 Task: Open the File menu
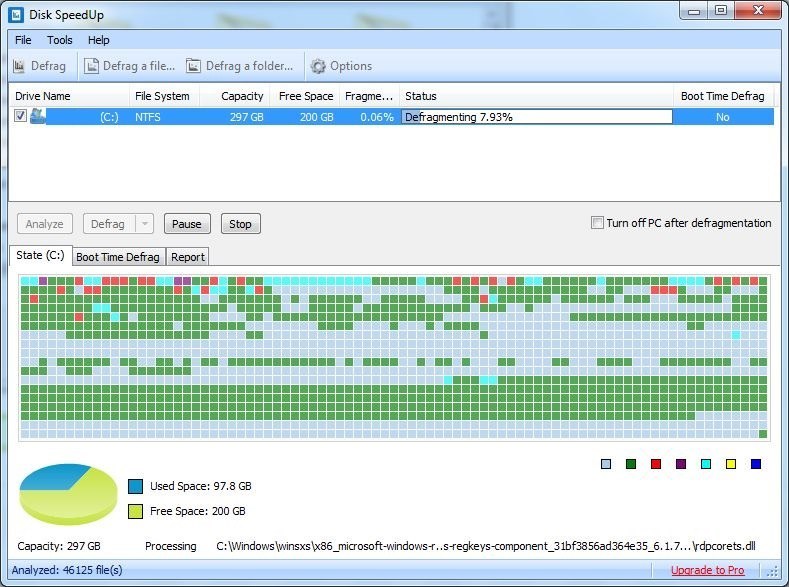click(23, 40)
